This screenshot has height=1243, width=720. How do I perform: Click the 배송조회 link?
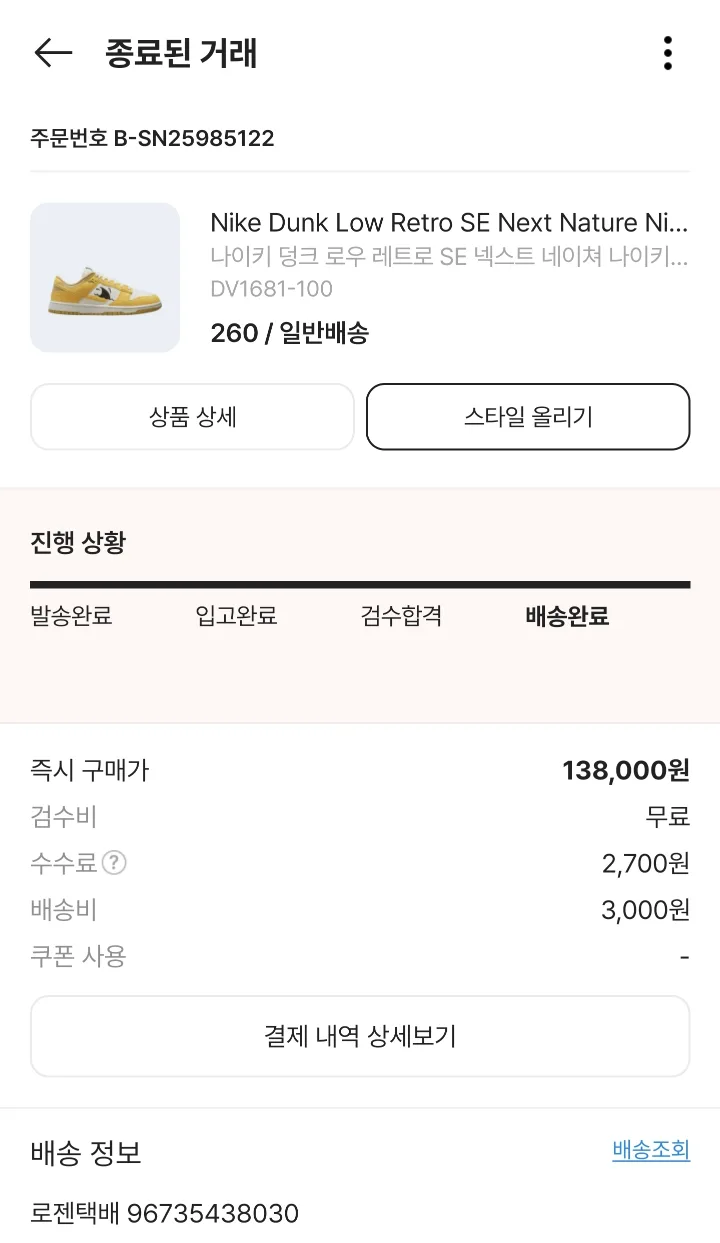[x=651, y=1150]
